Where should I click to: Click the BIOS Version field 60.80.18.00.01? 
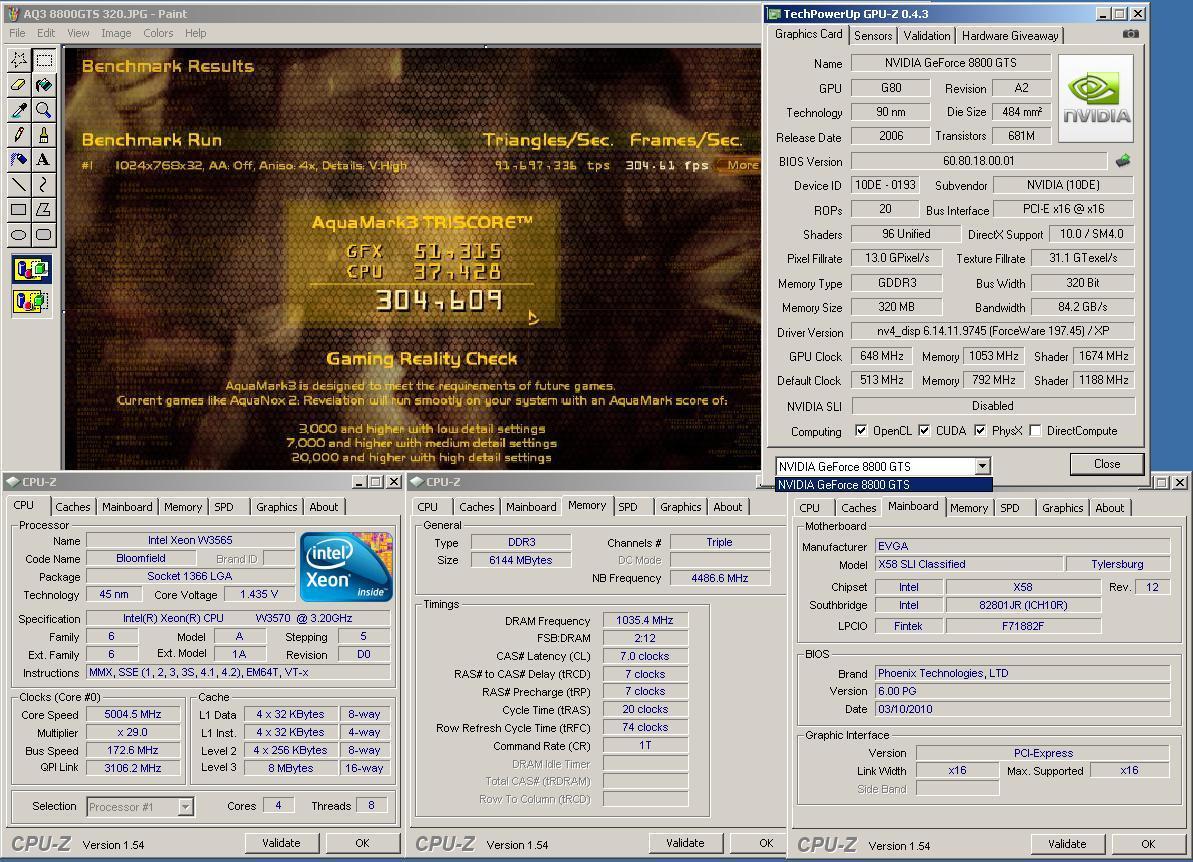(x=978, y=161)
